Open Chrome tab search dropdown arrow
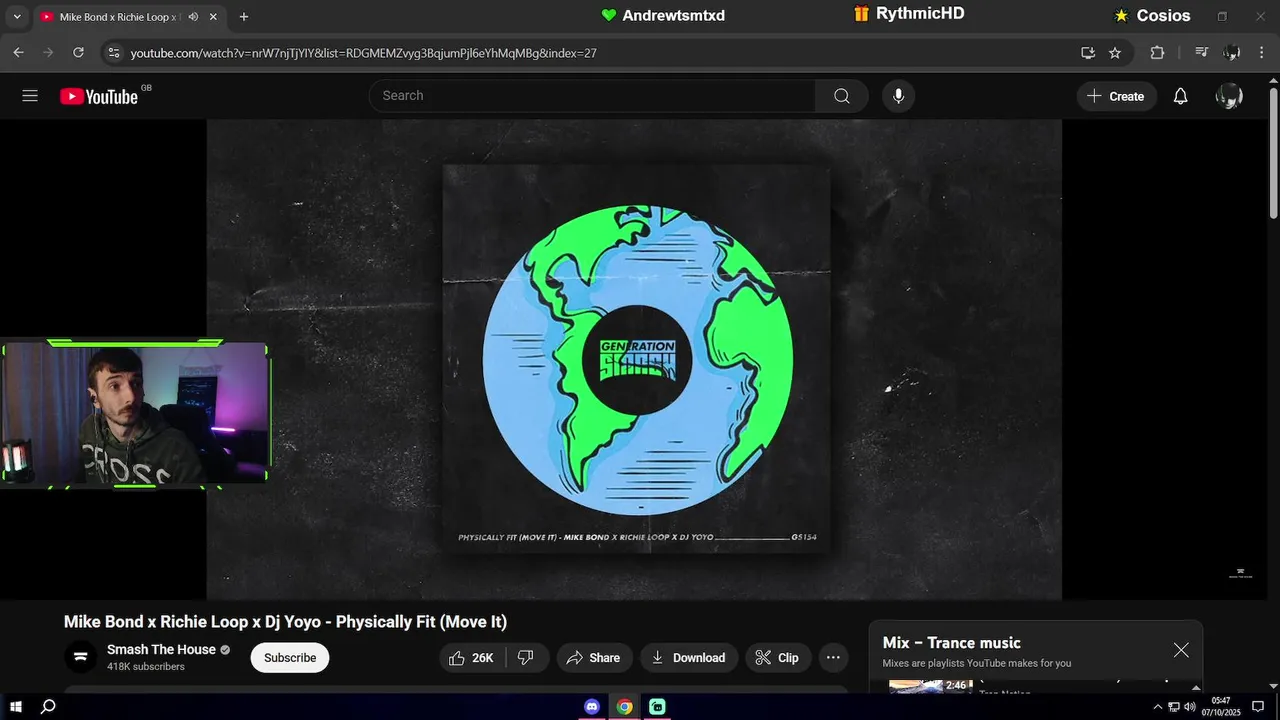The image size is (1280, 720). coord(16,17)
